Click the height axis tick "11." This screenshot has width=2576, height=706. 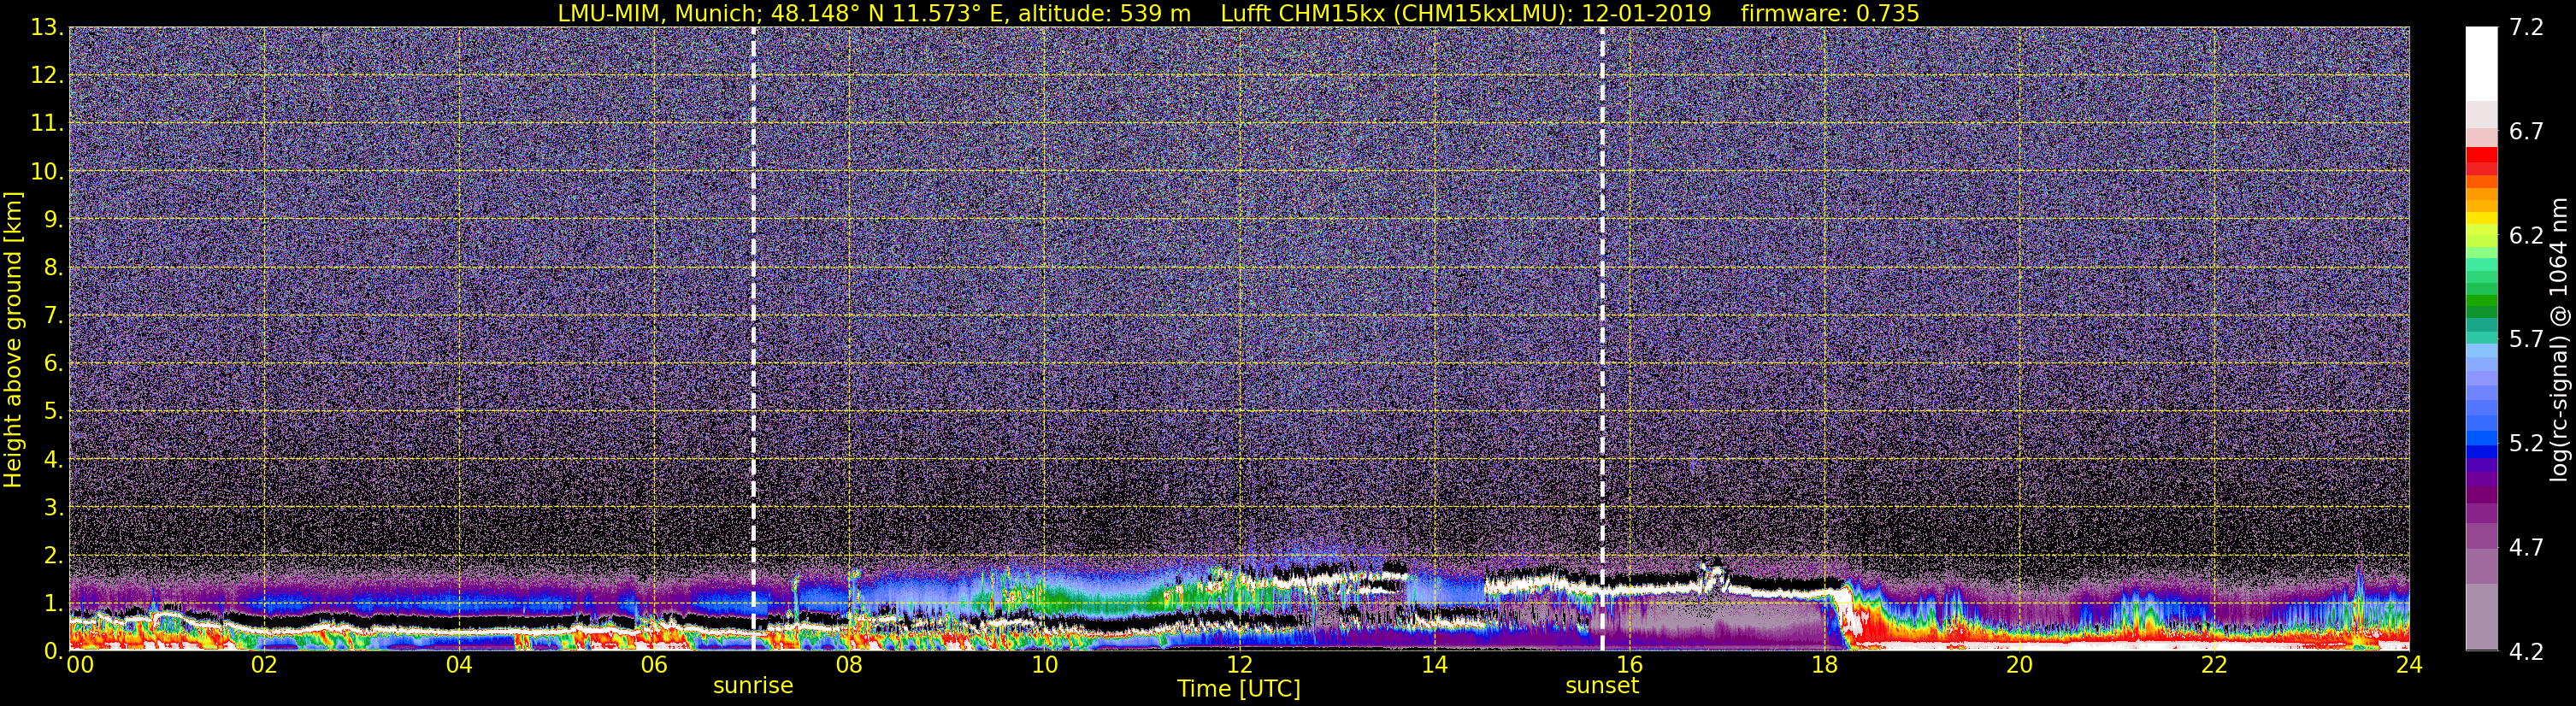point(47,124)
